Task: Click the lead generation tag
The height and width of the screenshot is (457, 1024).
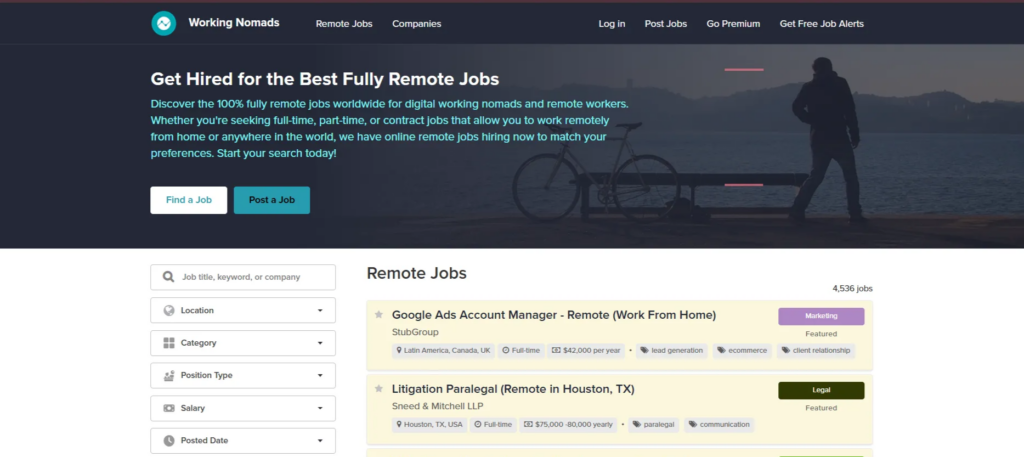Action: (x=673, y=351)
